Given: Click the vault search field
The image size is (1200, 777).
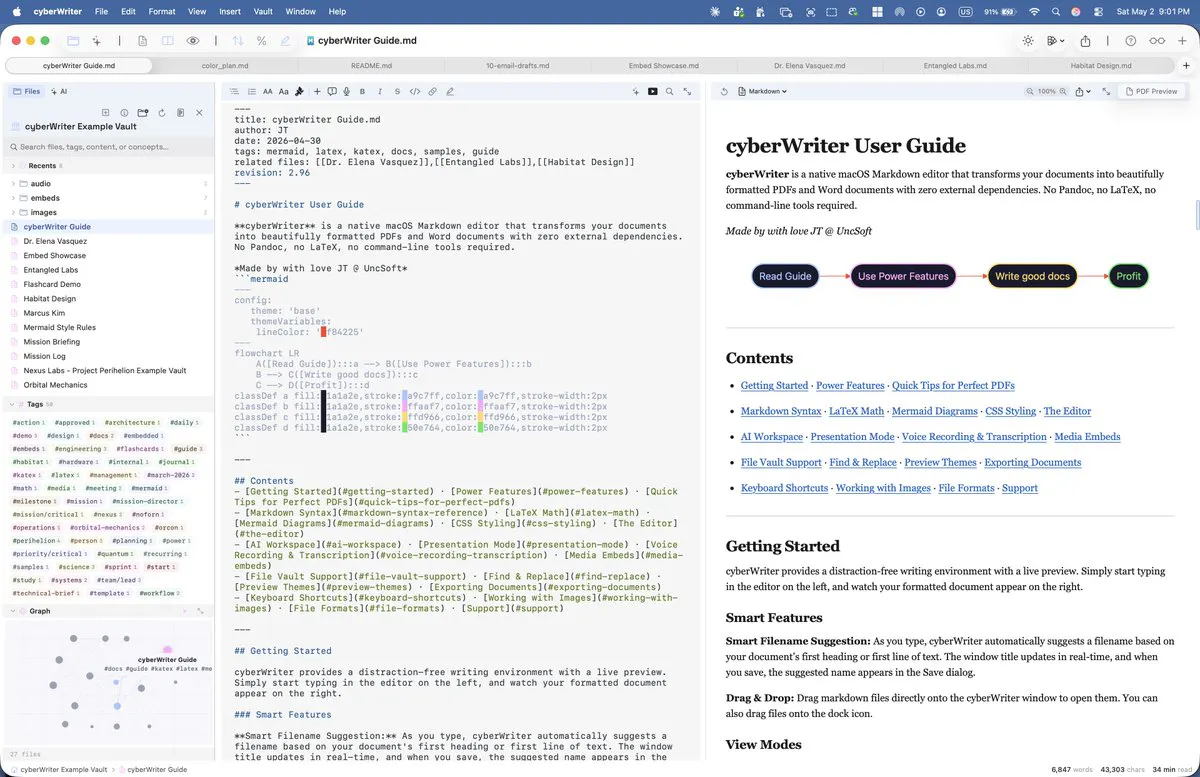Looking at the screenshot, I should tap(109, 147).
